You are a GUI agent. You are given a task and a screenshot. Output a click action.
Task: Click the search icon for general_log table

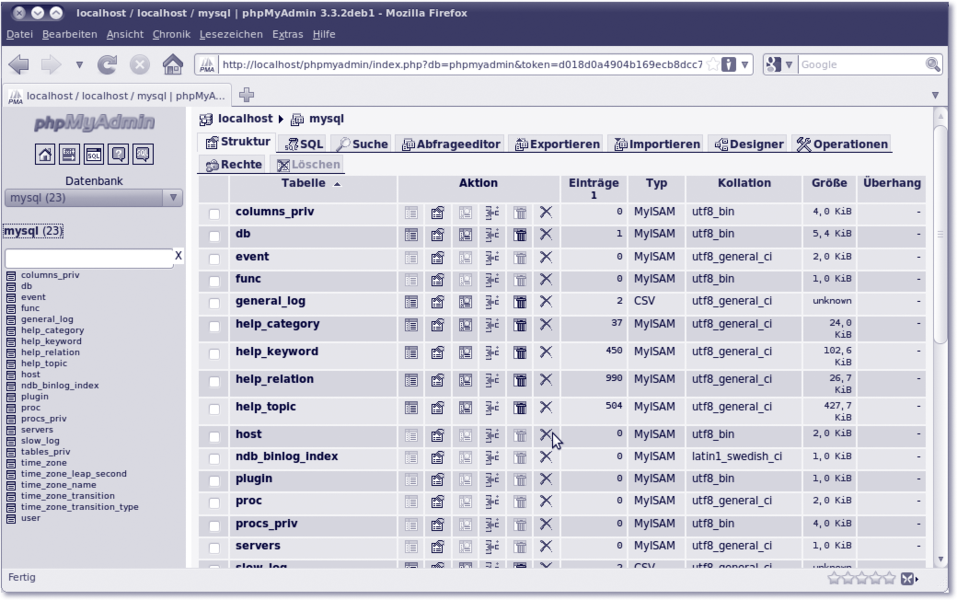[465, 301]
